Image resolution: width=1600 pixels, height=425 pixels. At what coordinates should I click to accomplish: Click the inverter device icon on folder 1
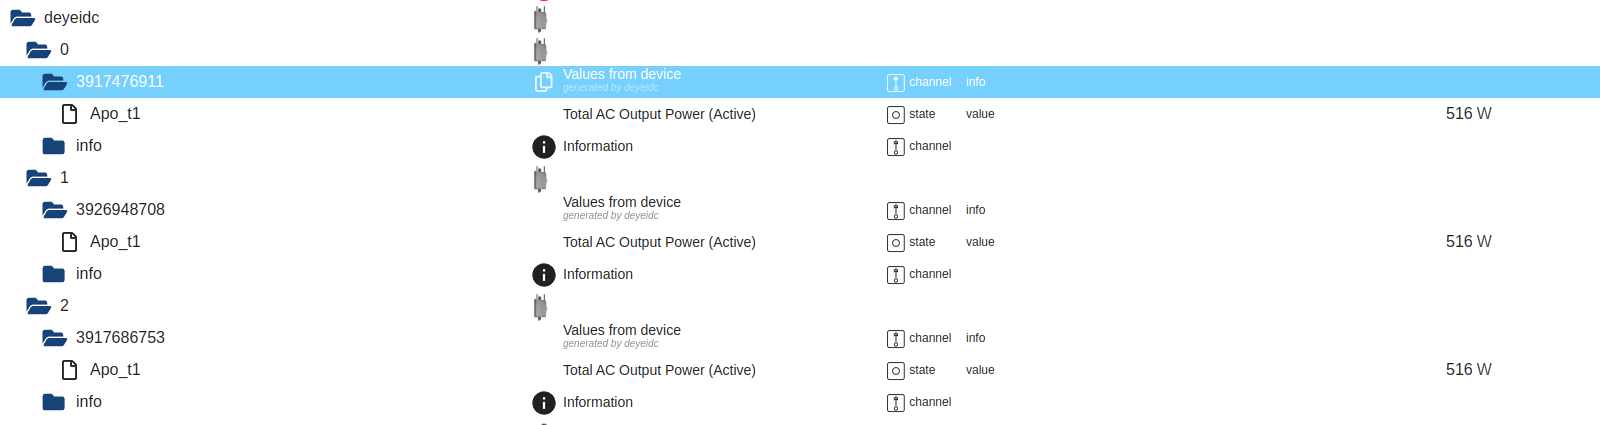coord(540,179)
